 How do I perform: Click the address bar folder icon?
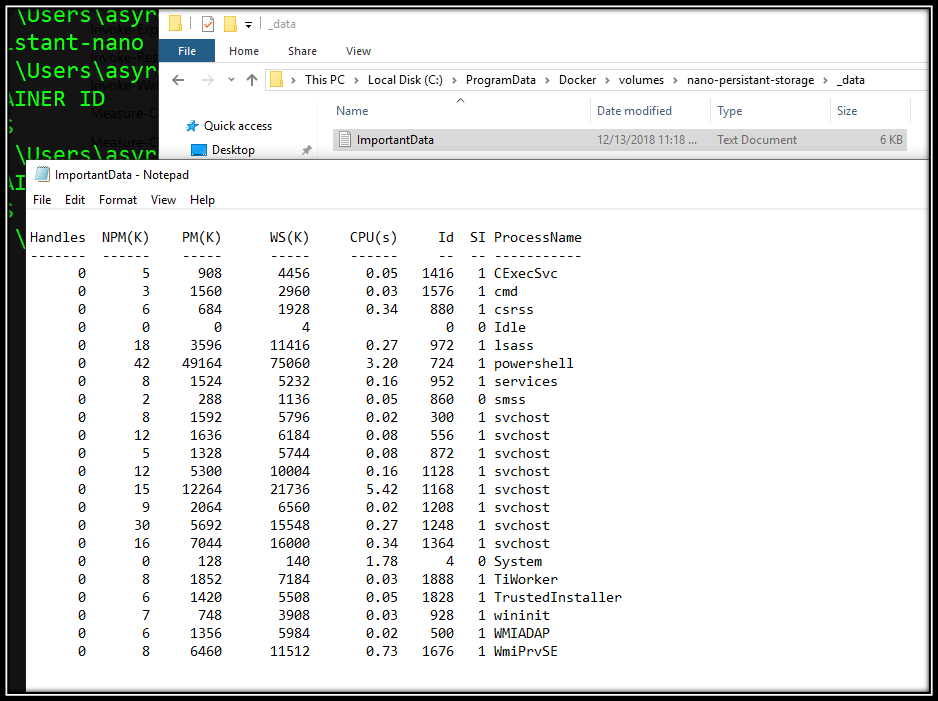click(x=276, y=80)
